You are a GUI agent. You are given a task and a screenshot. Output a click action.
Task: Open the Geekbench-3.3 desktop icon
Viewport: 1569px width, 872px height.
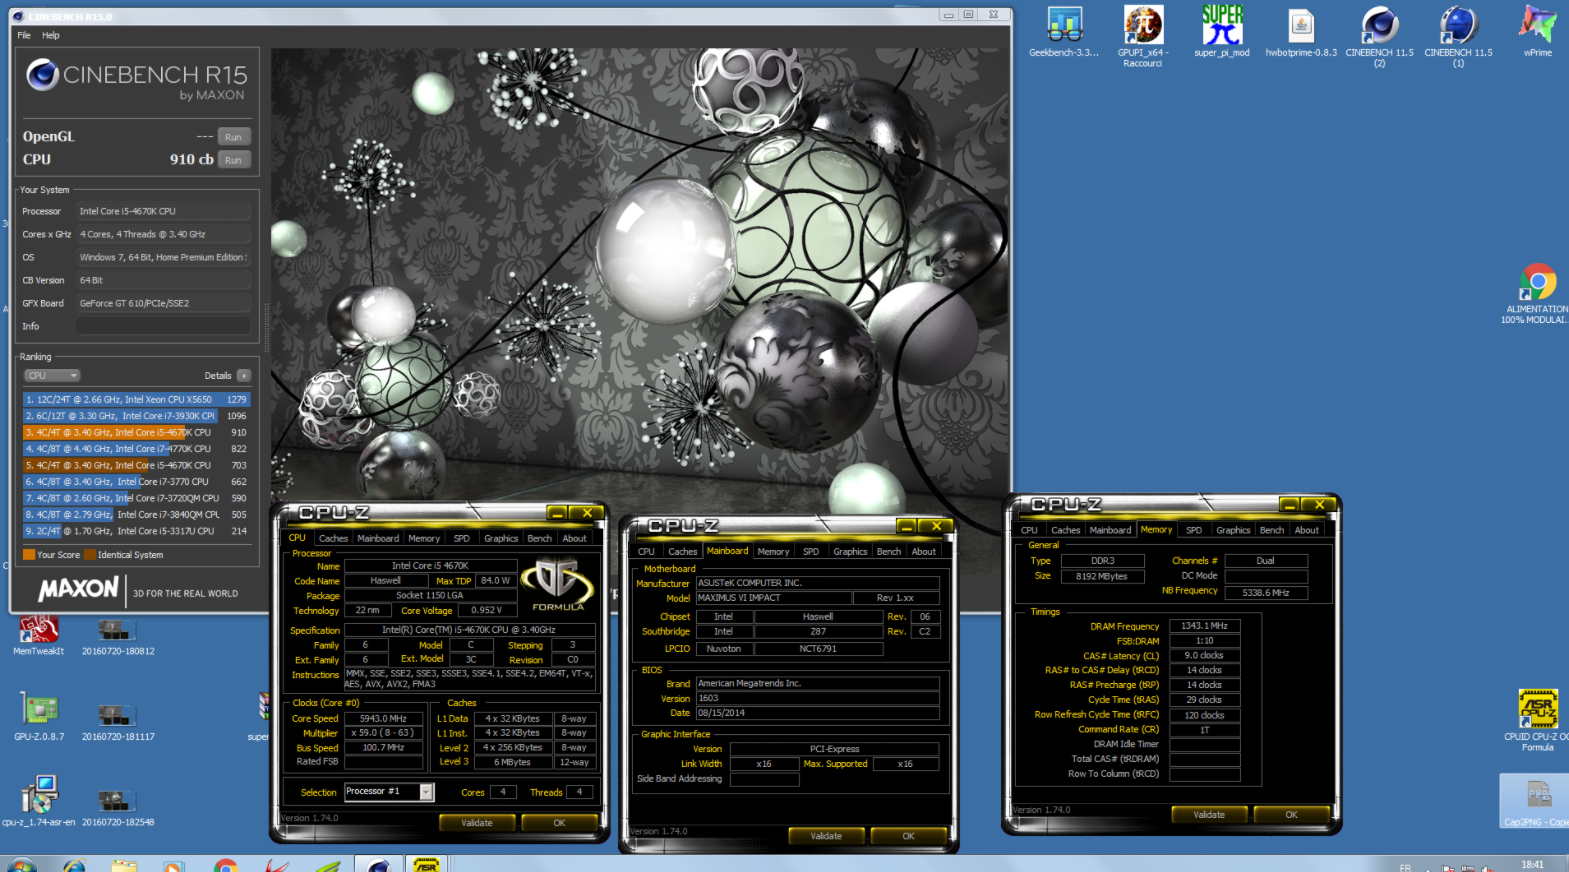point(1064,32)
